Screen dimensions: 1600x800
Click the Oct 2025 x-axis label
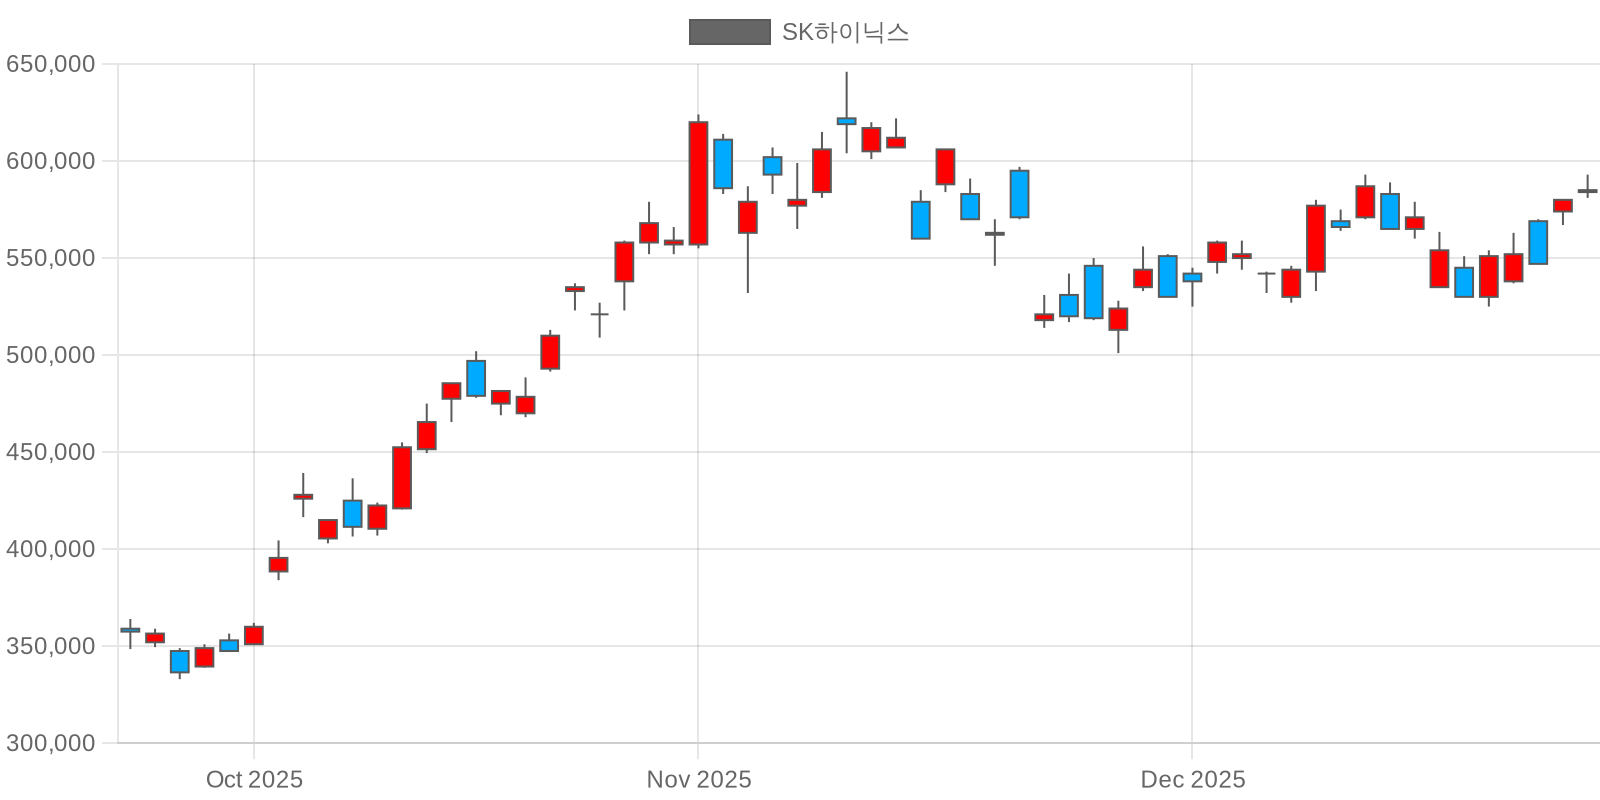point(254,780)
